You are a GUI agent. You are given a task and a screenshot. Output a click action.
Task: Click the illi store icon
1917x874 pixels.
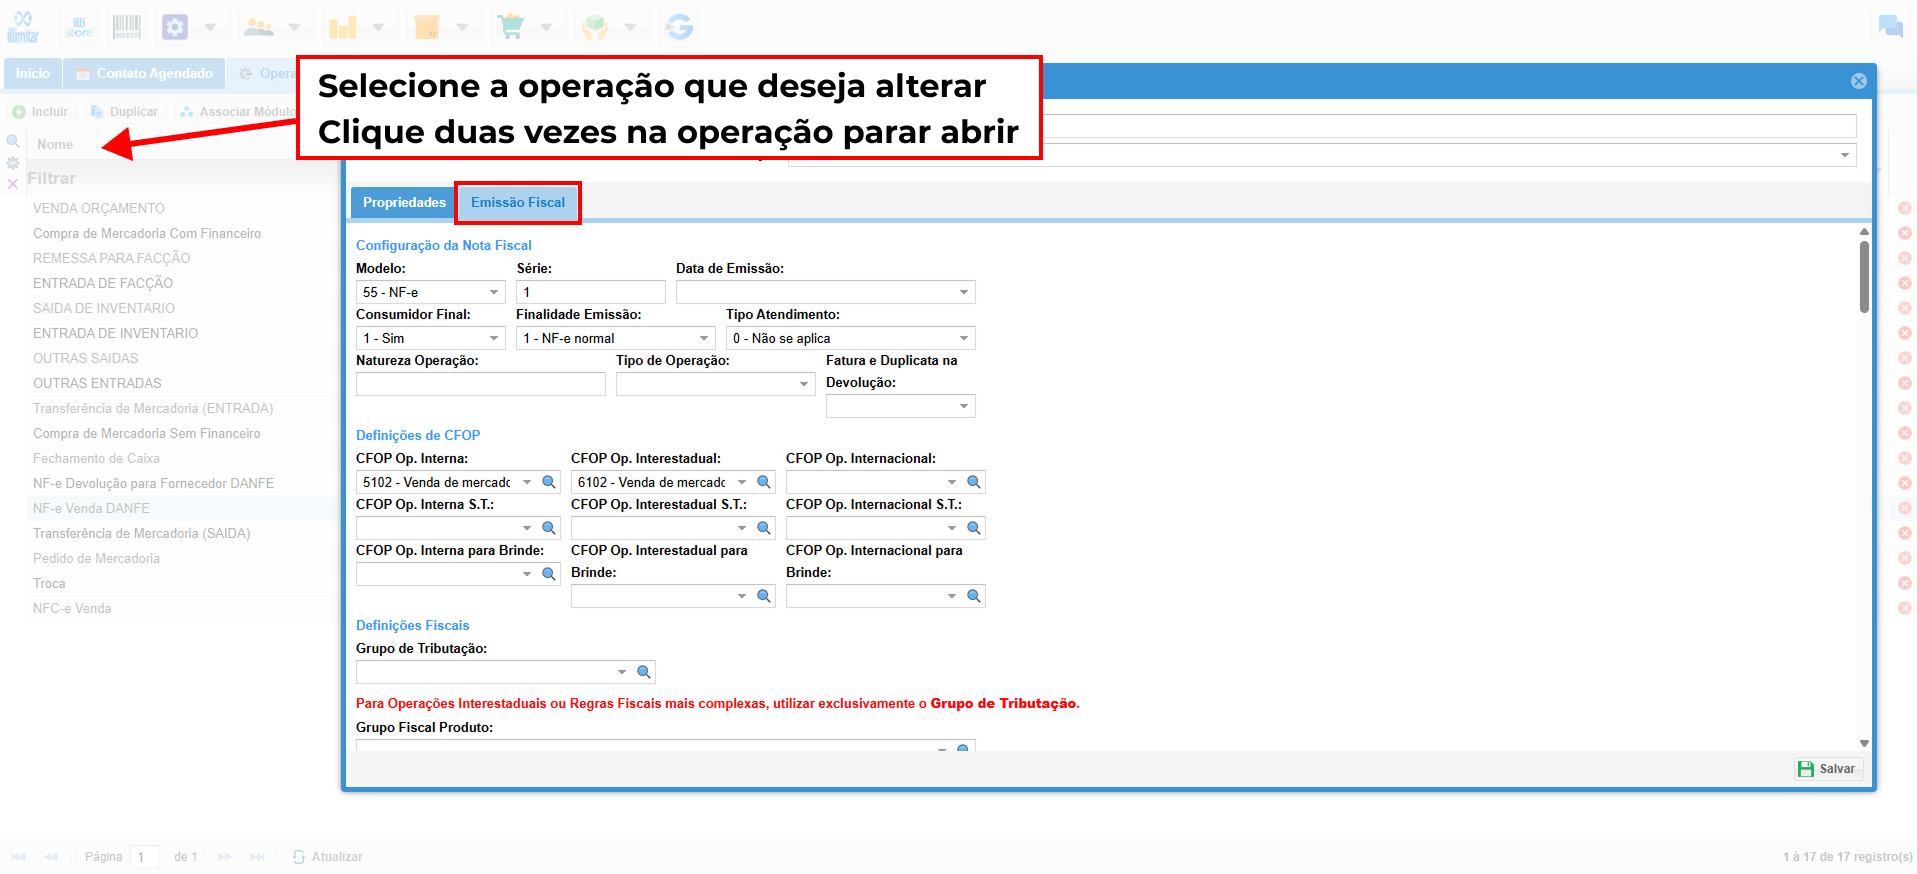coord(78,27)
